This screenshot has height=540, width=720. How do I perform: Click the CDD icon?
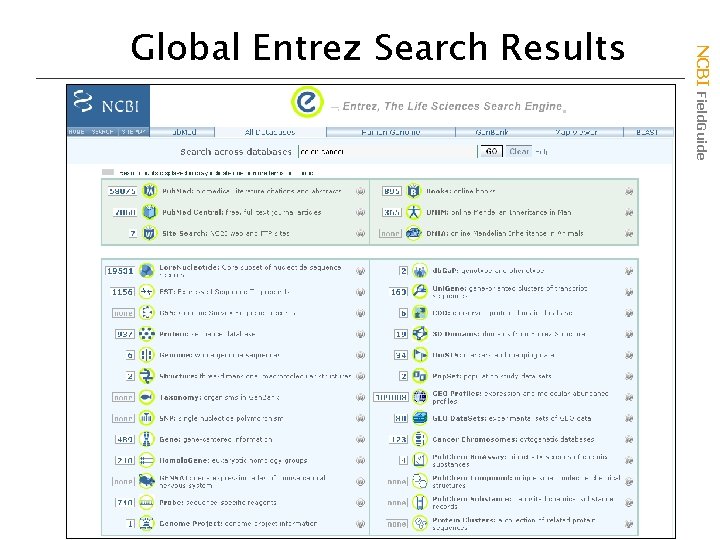[419, 313]
